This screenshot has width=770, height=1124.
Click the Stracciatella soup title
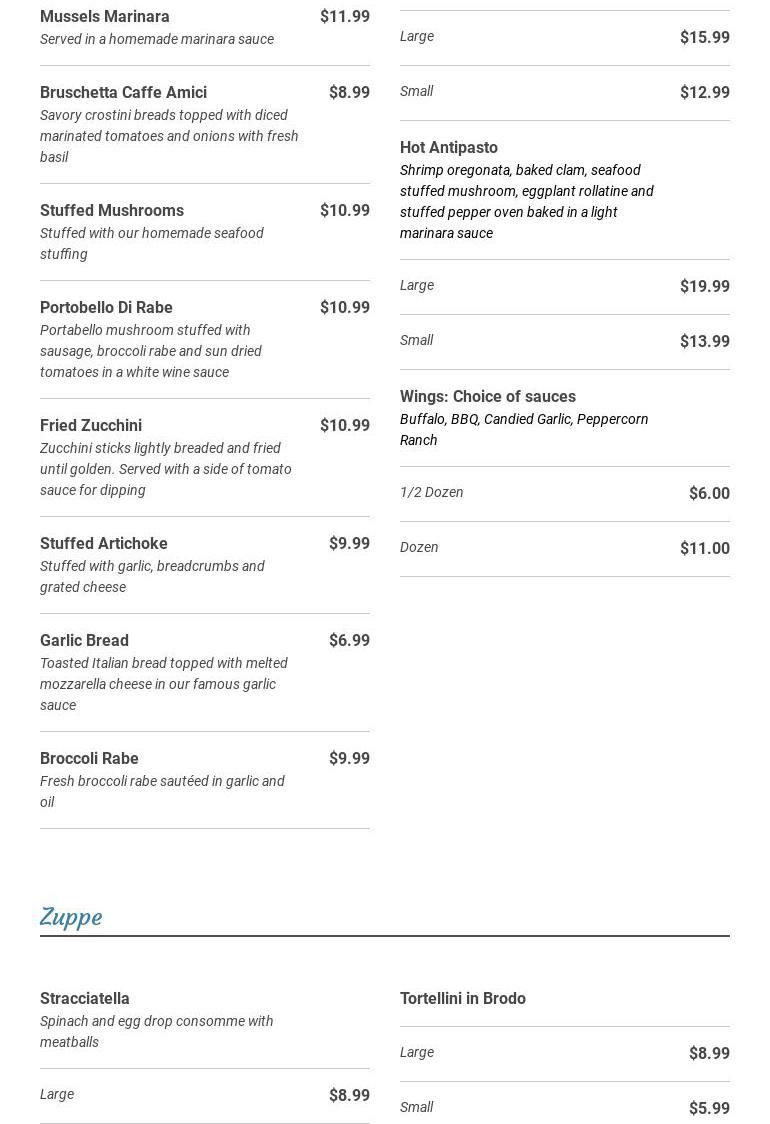pos(85,999)
